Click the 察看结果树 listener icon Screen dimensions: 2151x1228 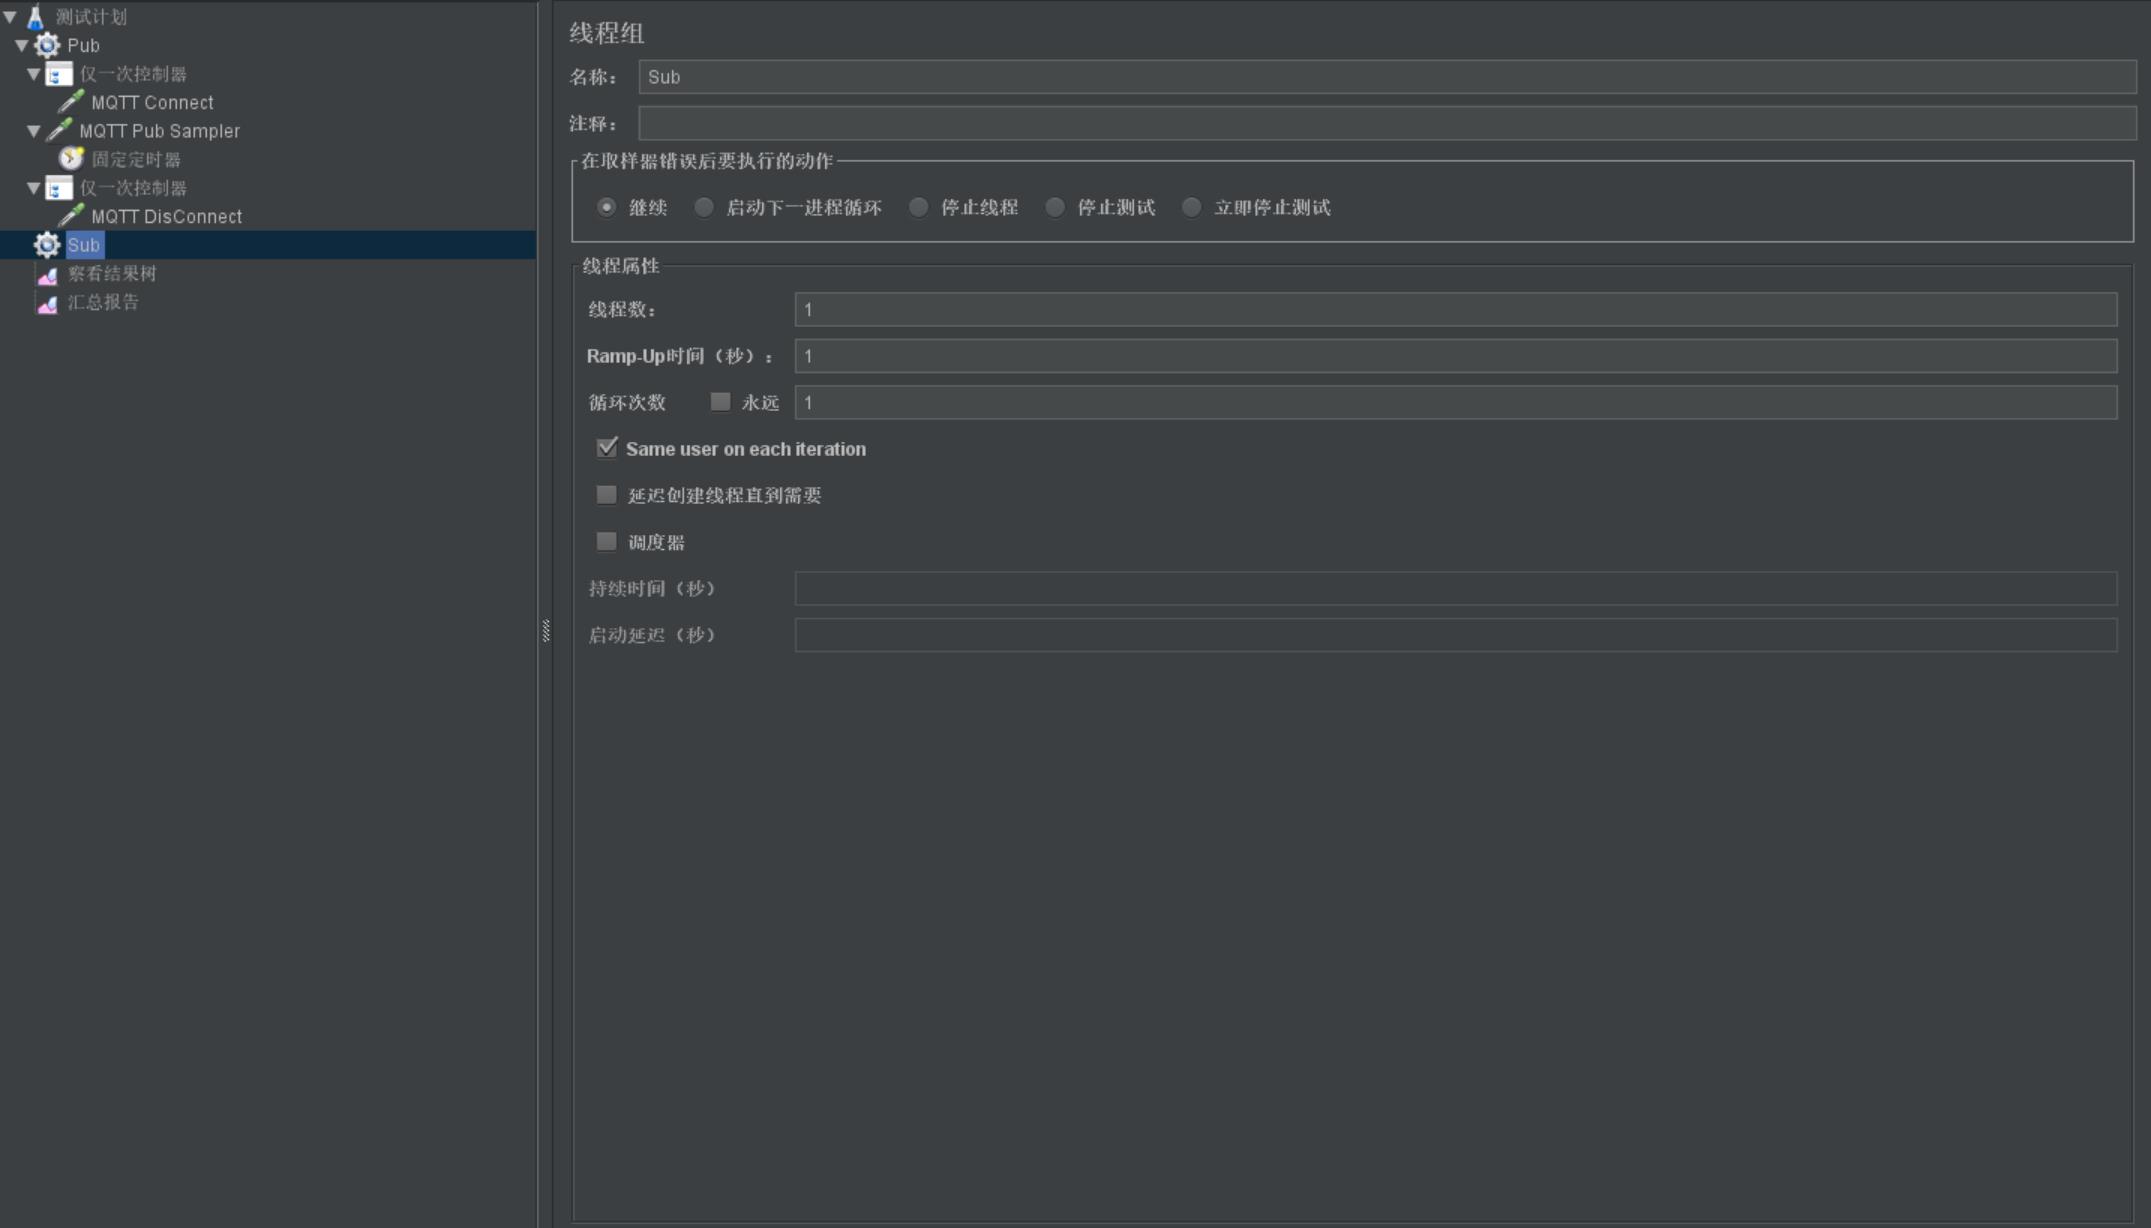click(47, 274)
